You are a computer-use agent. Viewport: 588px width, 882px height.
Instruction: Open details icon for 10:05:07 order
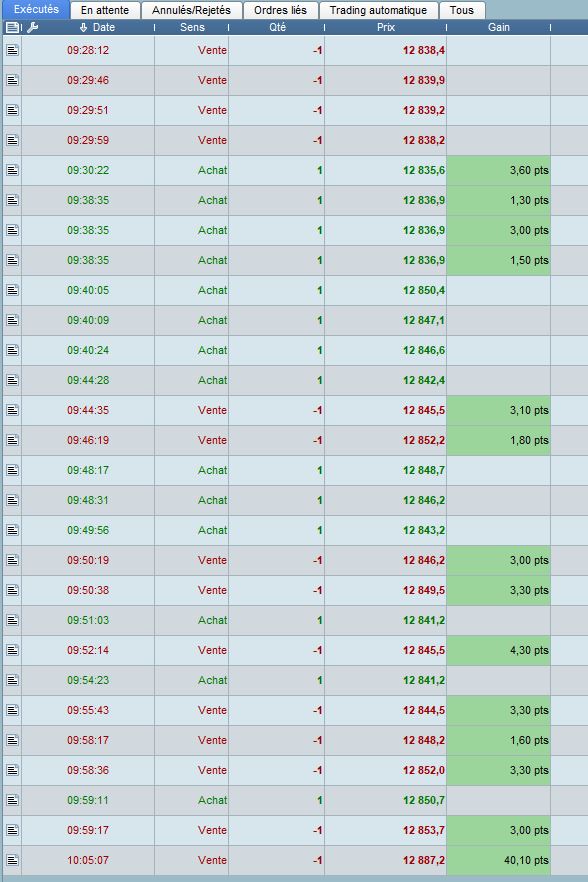tap(12, 860)
